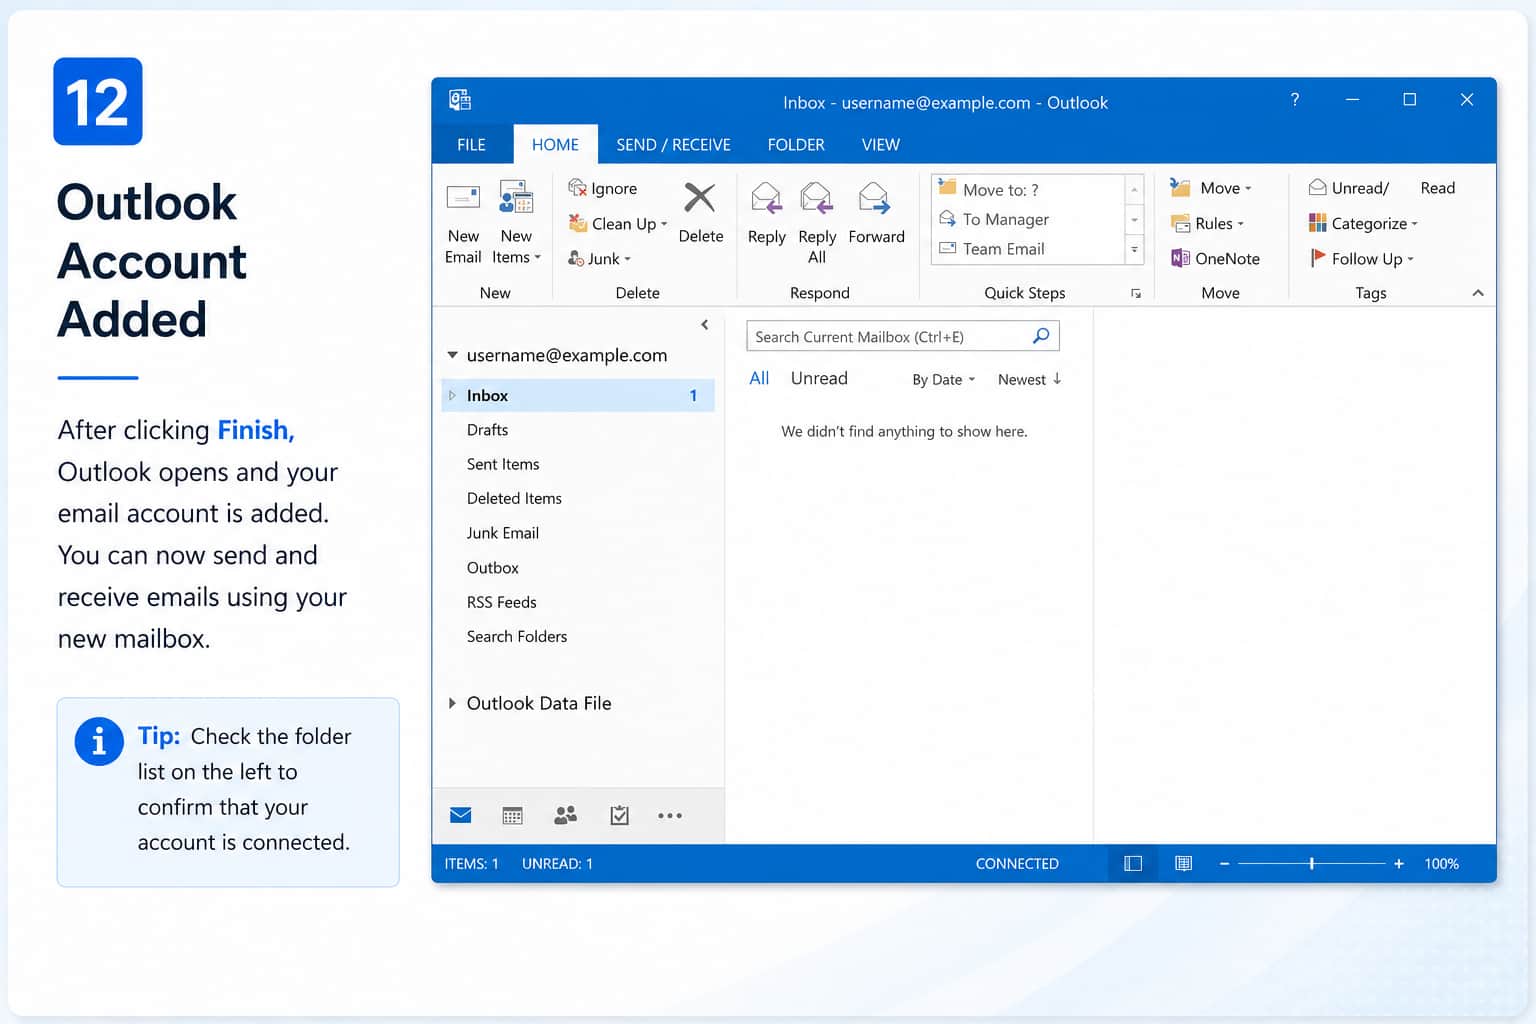Viewport: 1536px width, 1024px height.
Task: Select the Inbox folder
Action: click(x=578, y=395)
